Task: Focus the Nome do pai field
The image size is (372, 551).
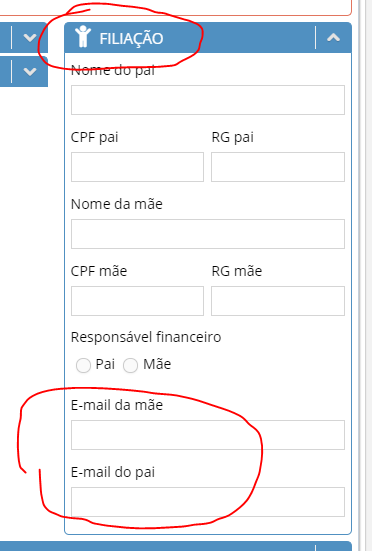Action: click(x=208, y=100)
